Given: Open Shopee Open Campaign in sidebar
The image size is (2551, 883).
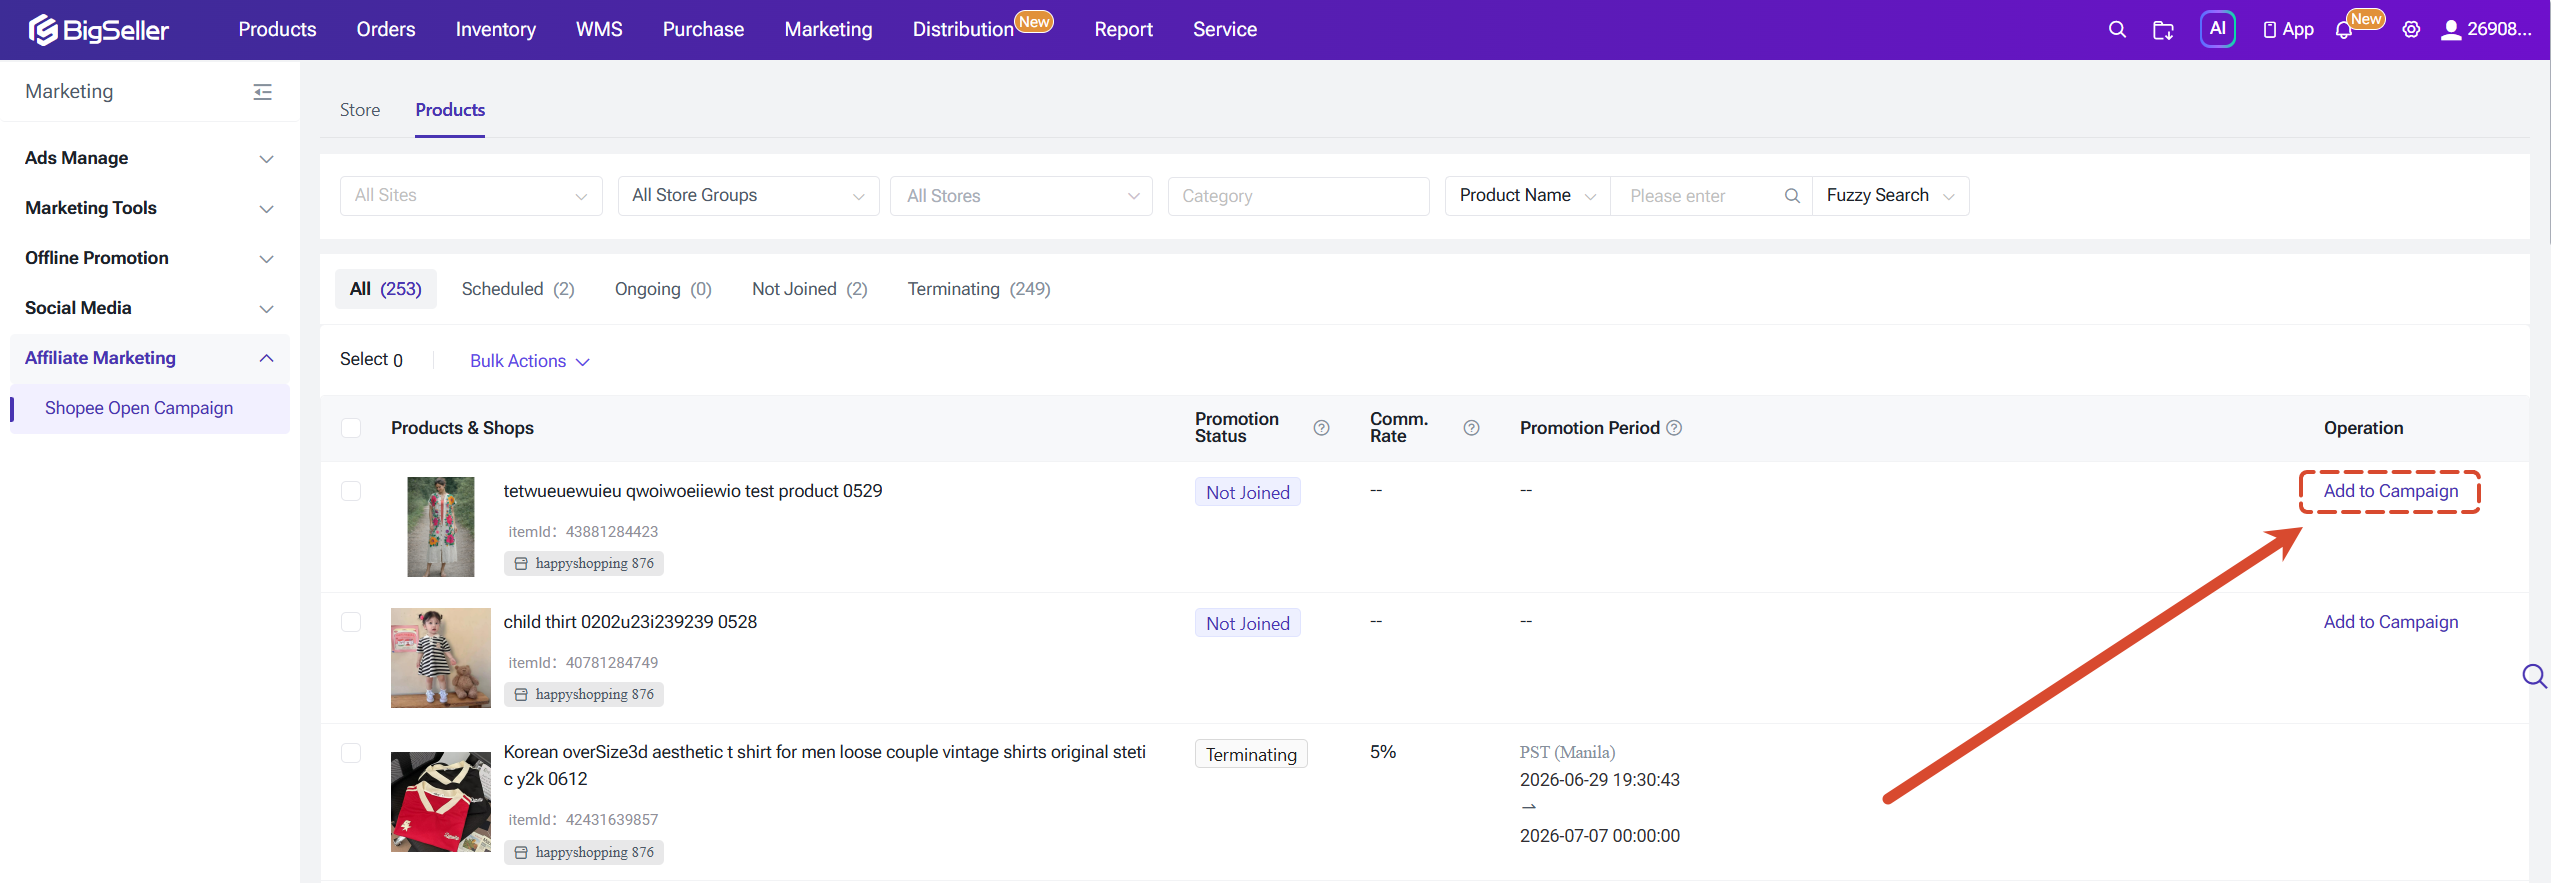Looking at the screenshot, I should (139, 408).
